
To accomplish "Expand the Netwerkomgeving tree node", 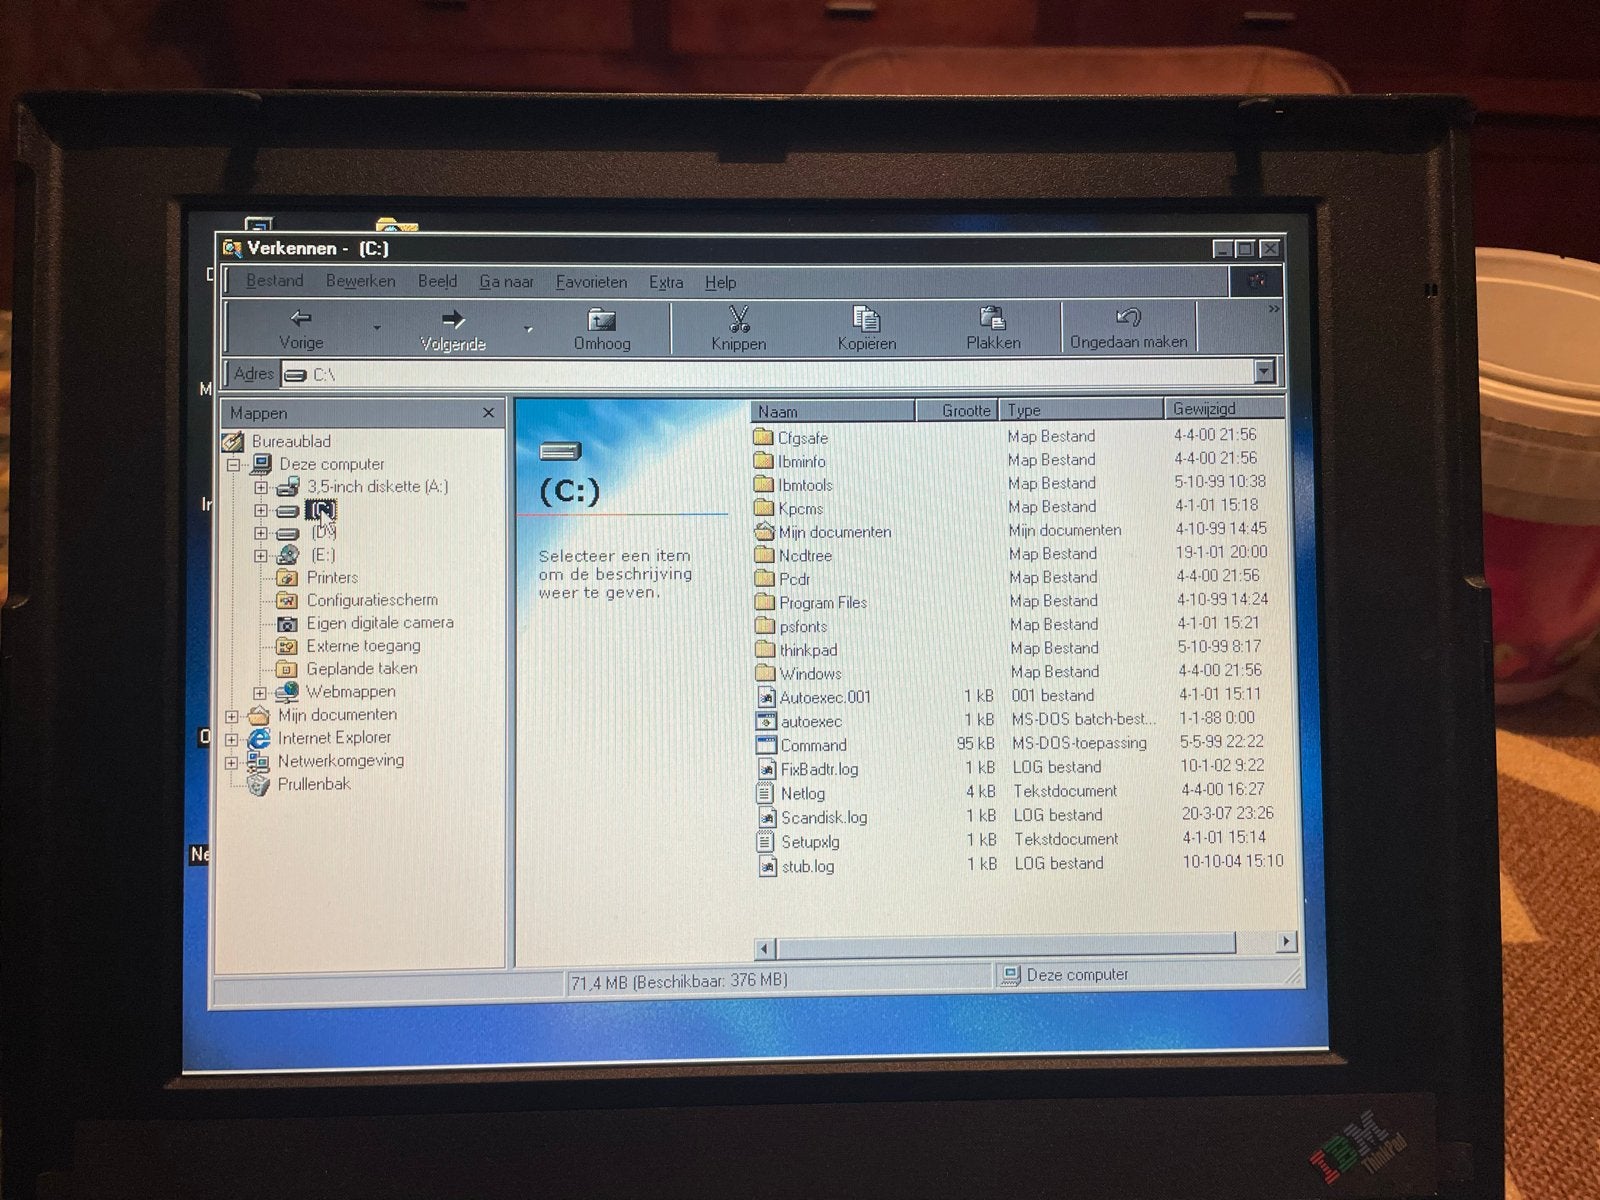I will point(232,763).
